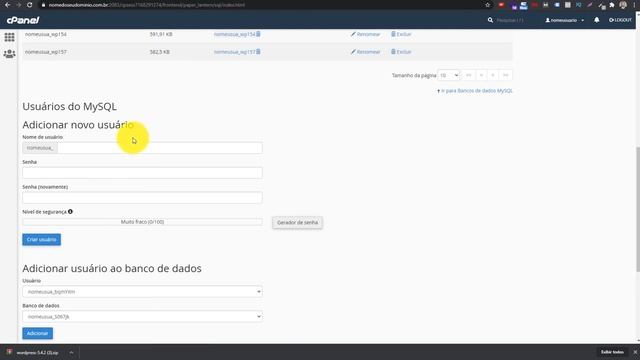
Task: Click the browser forward arrow
Action: 18,5
